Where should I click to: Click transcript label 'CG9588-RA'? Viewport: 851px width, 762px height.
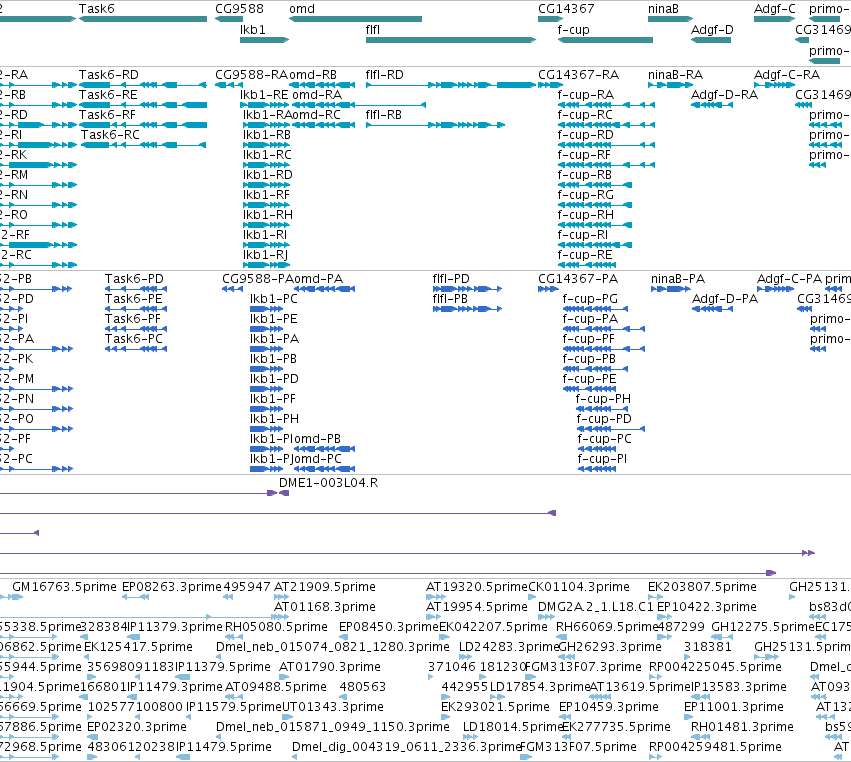tap(251, 74)
